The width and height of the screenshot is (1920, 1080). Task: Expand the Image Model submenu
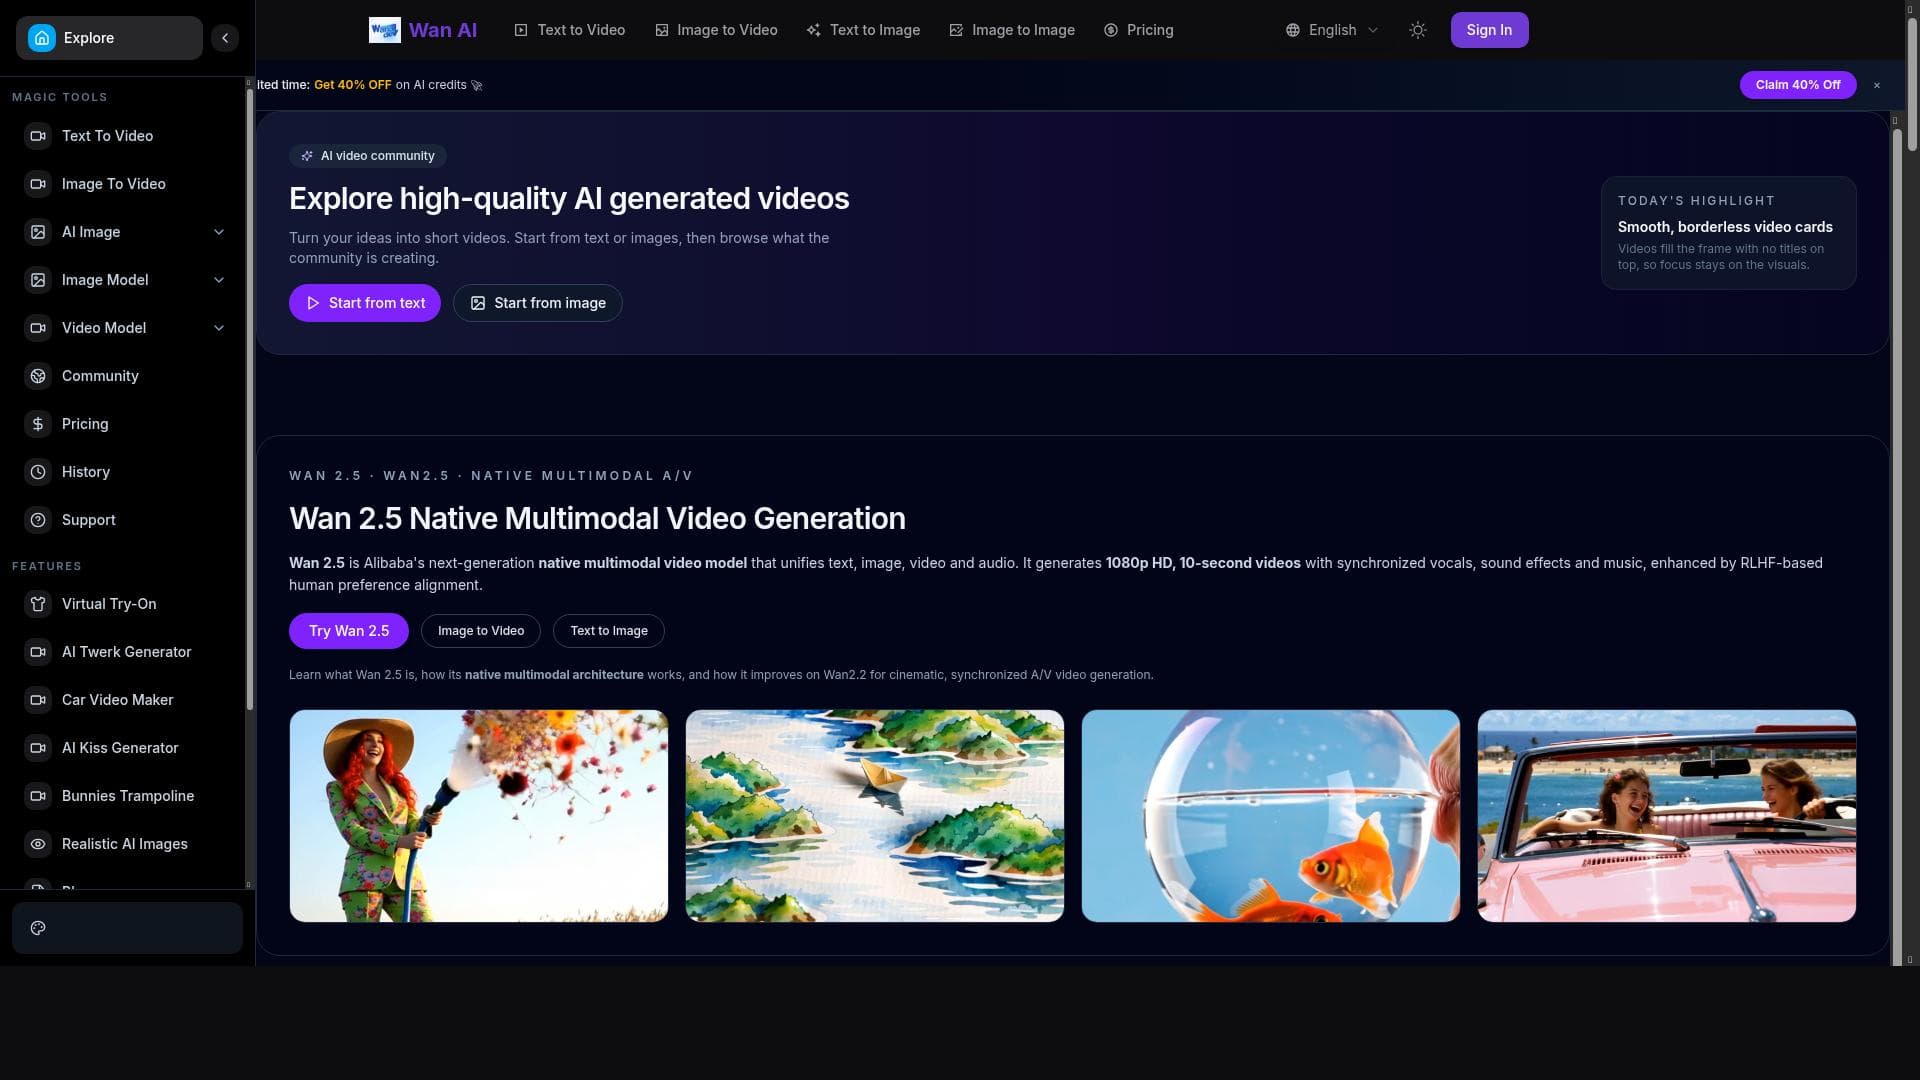pos(219,280)
